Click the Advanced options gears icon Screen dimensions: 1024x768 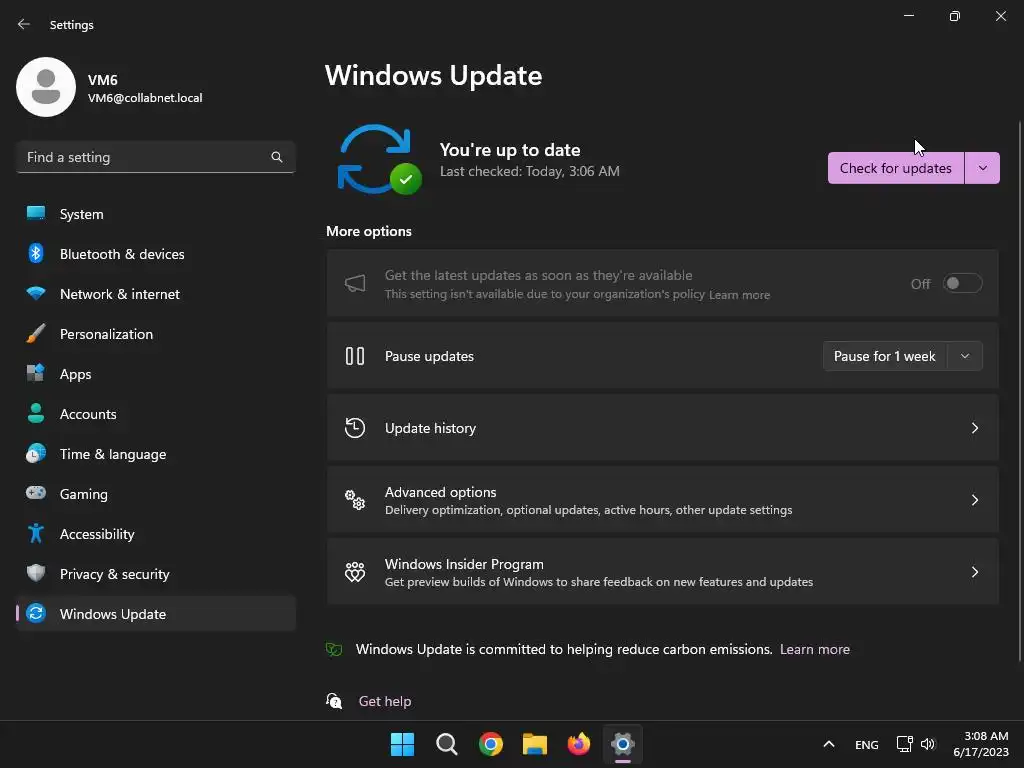coord(355,500)
